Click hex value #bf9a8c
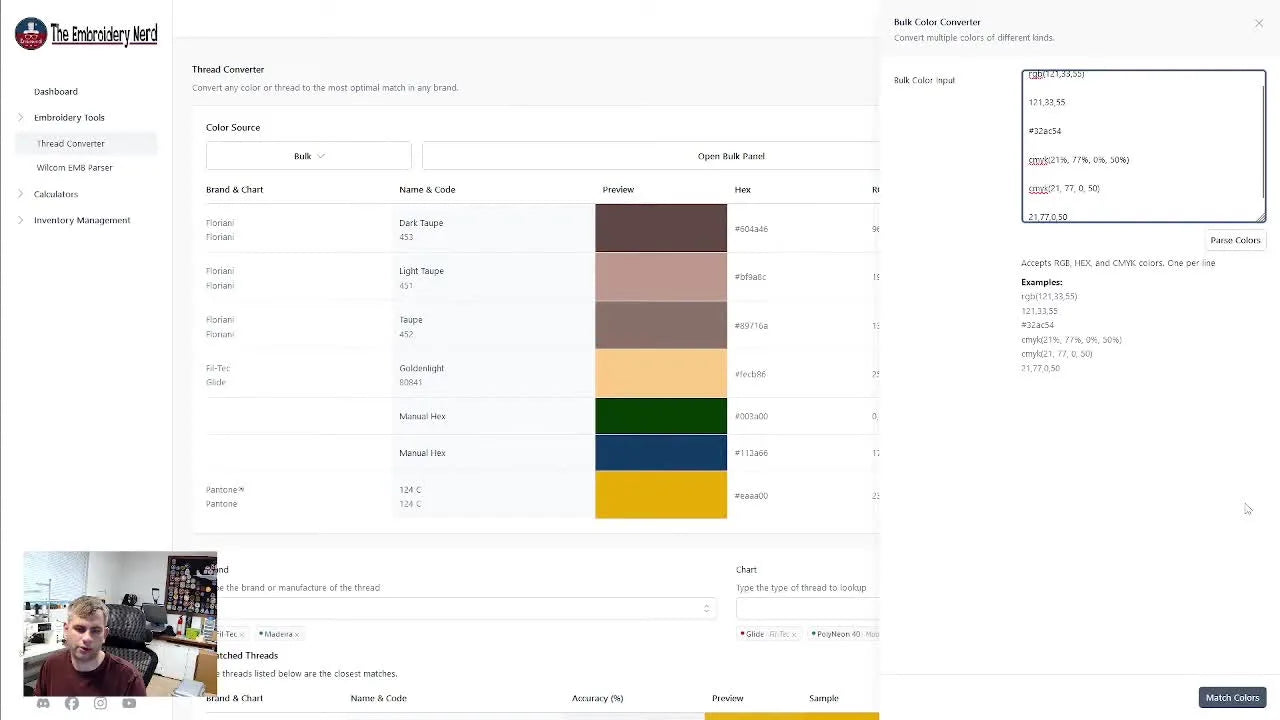1280x720 pixels. point(750,277)
